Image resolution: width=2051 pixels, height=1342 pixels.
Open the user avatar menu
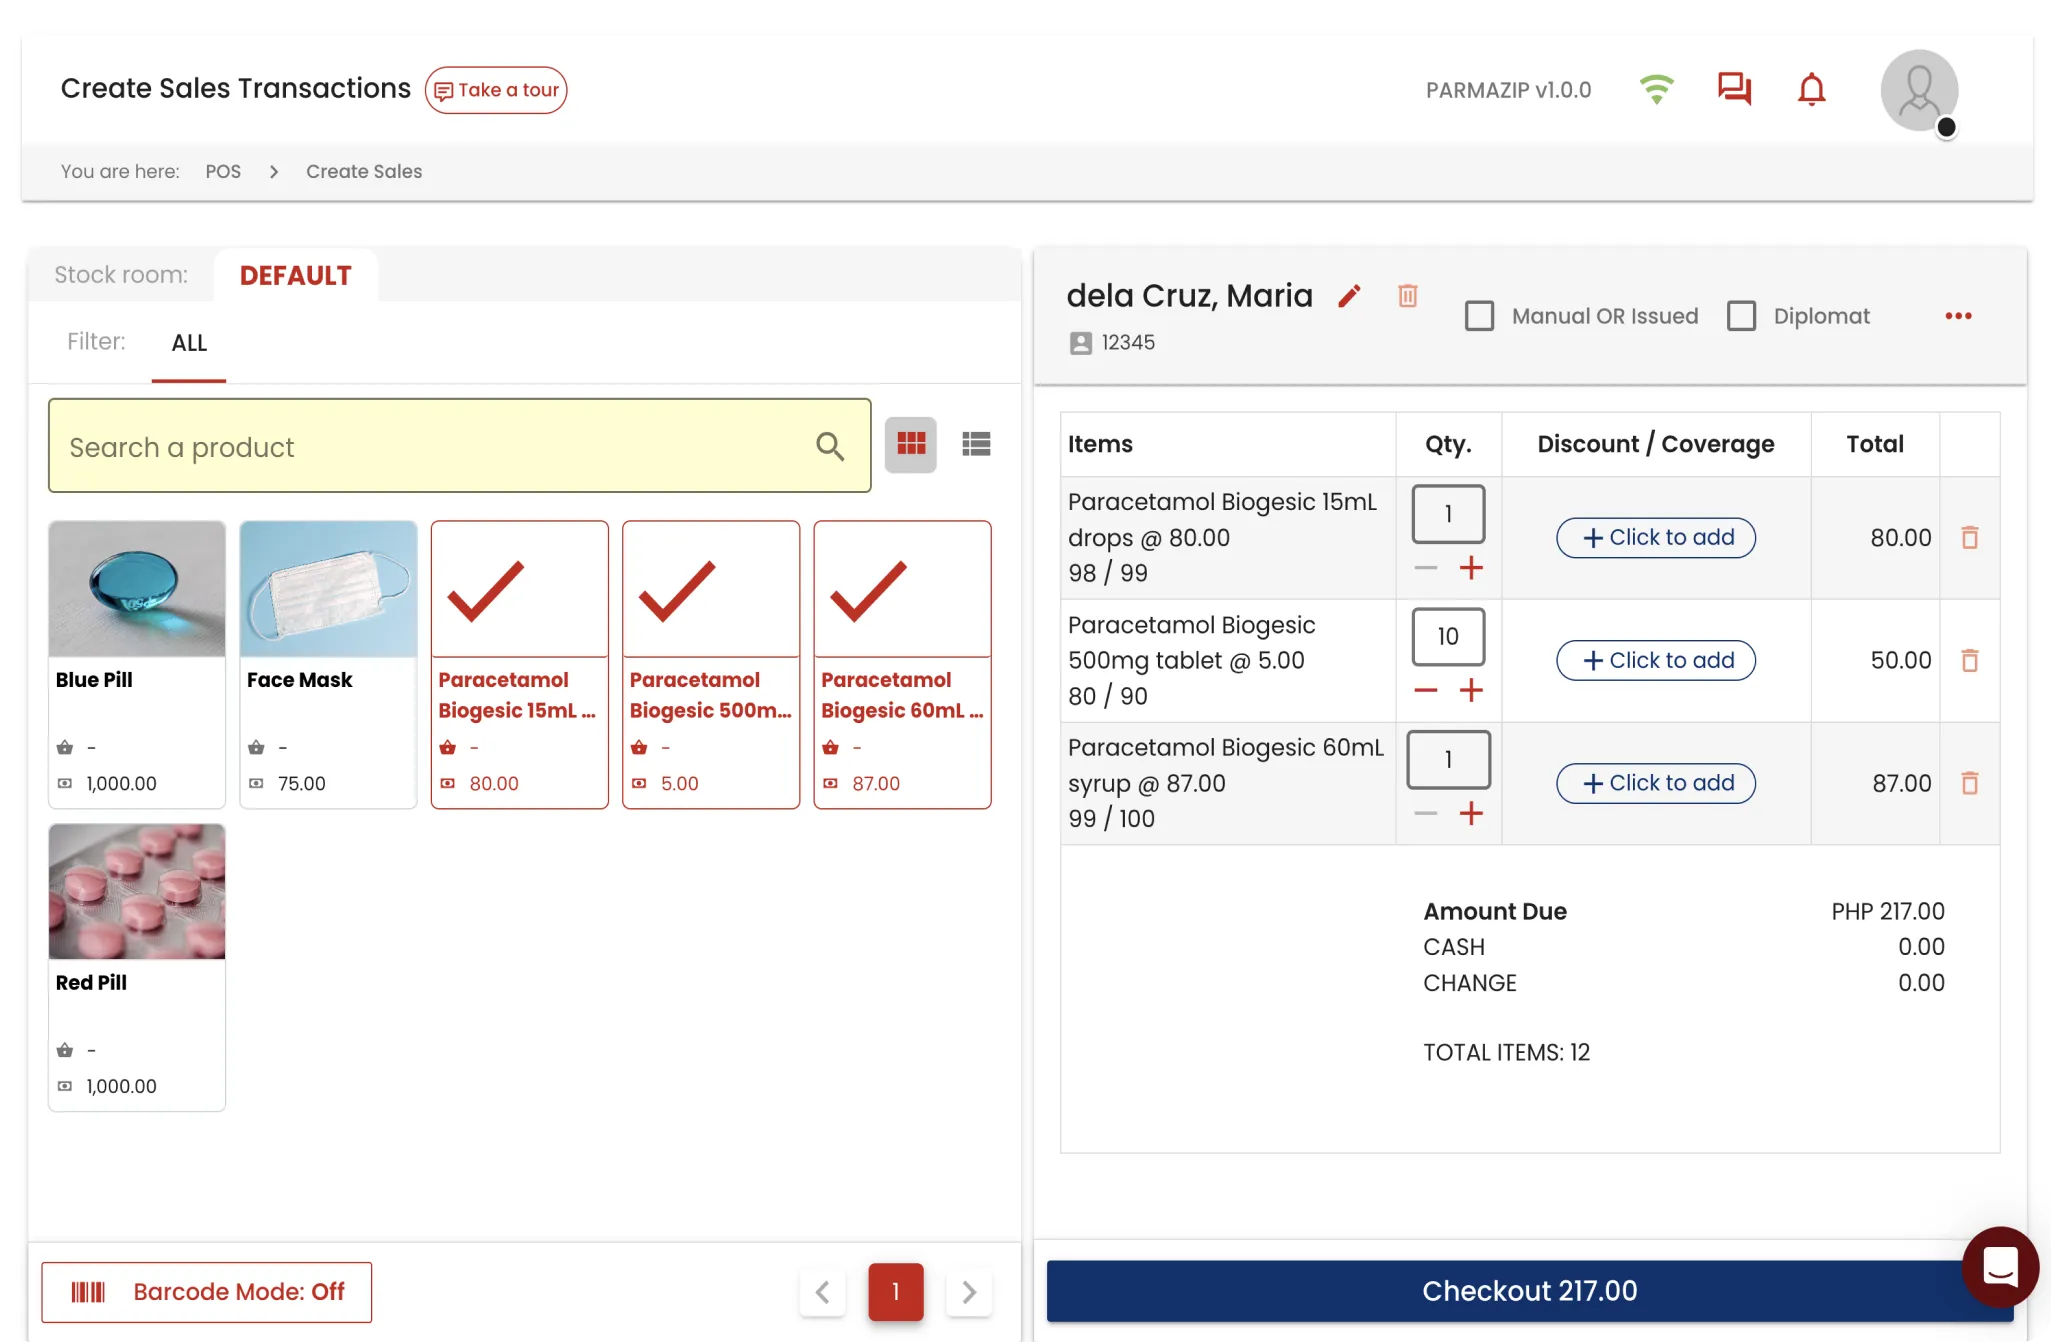click(x=1918, y=91)
